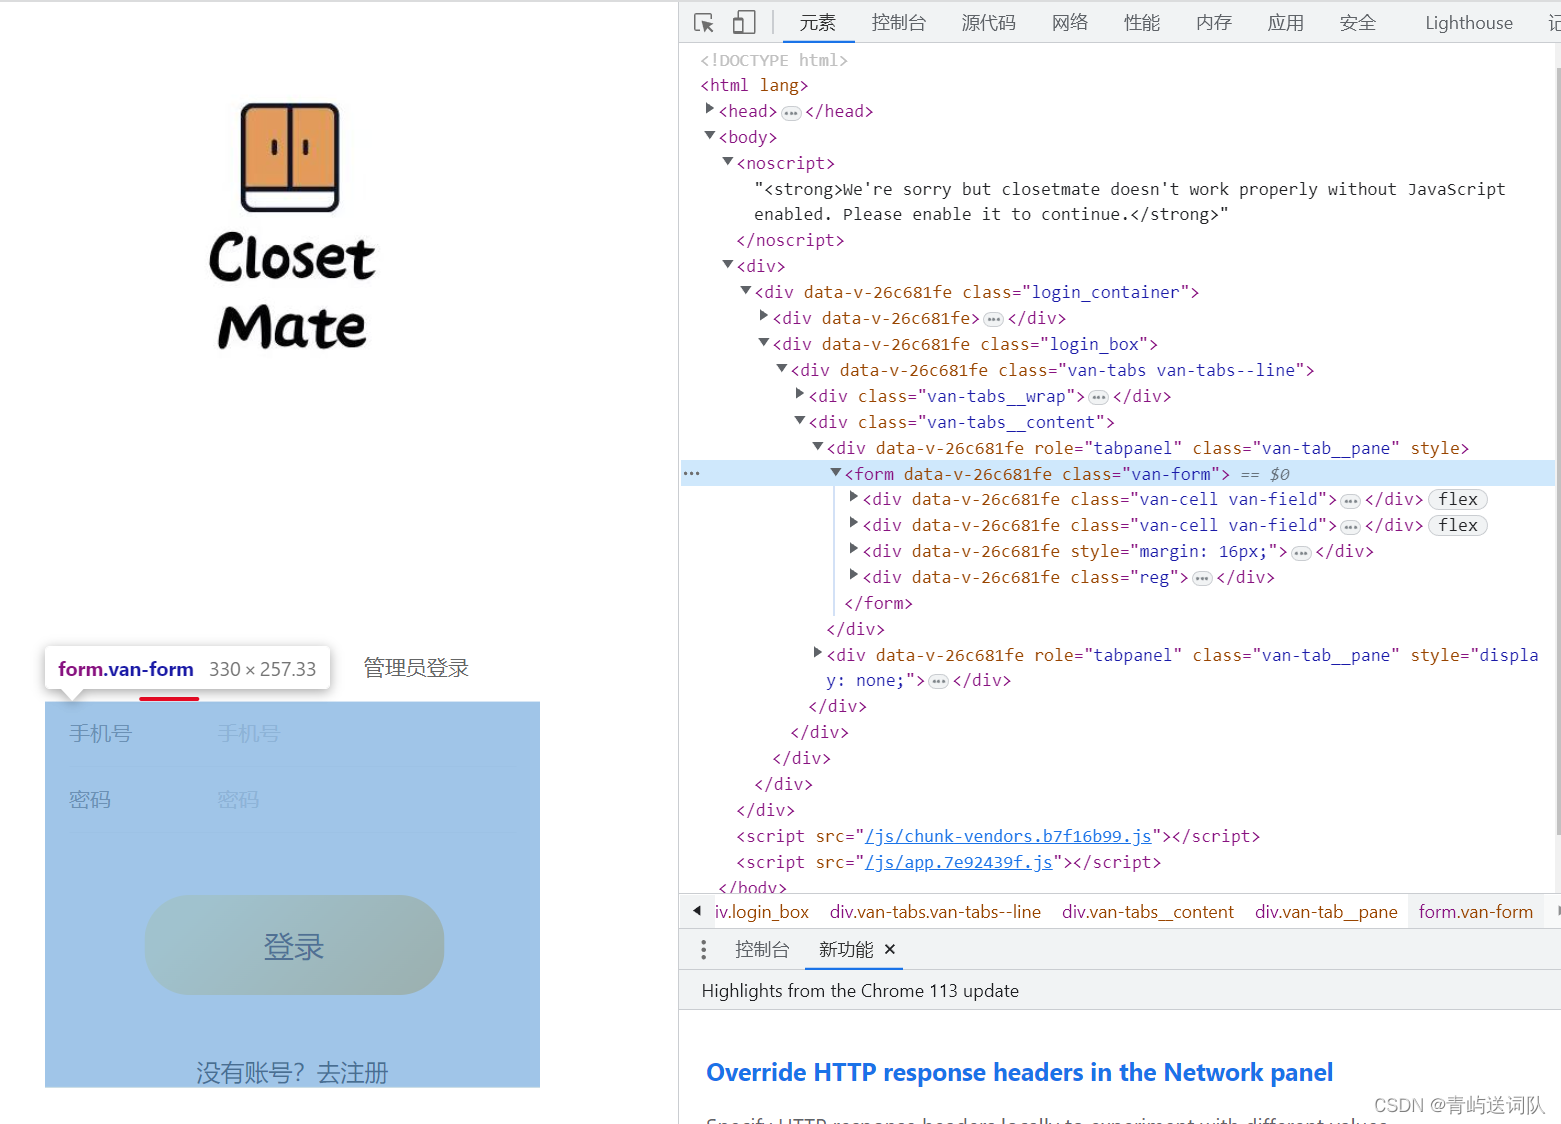Open the 网络 tab
The image size is (1561, 1124).
point(1069,22)
